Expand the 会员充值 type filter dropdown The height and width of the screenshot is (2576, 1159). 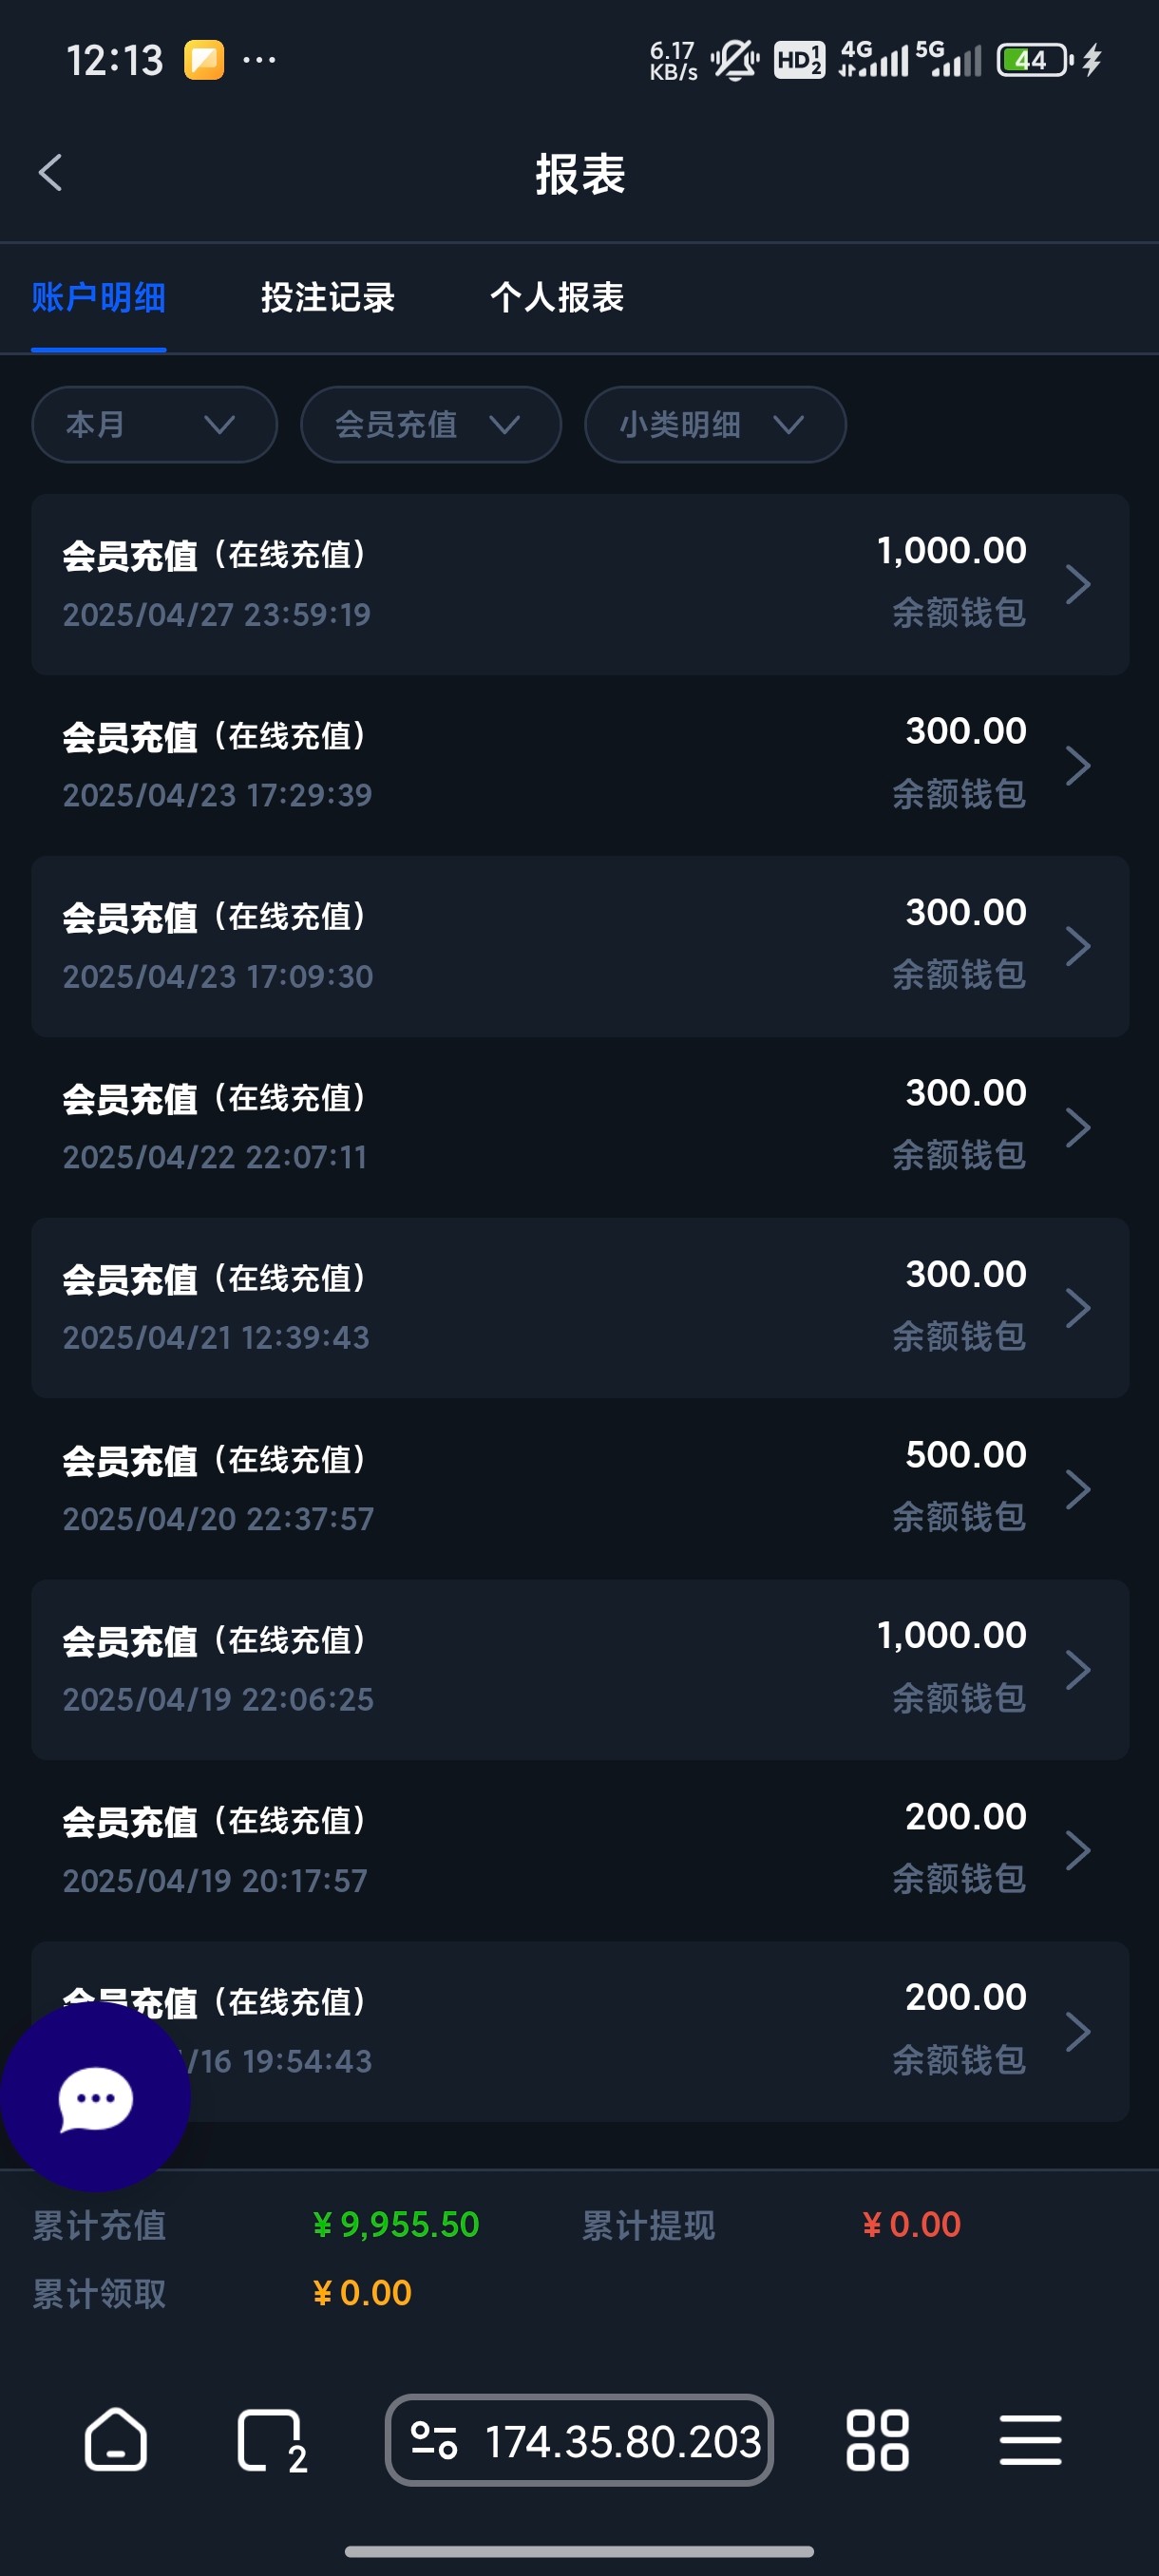point(430,425)
